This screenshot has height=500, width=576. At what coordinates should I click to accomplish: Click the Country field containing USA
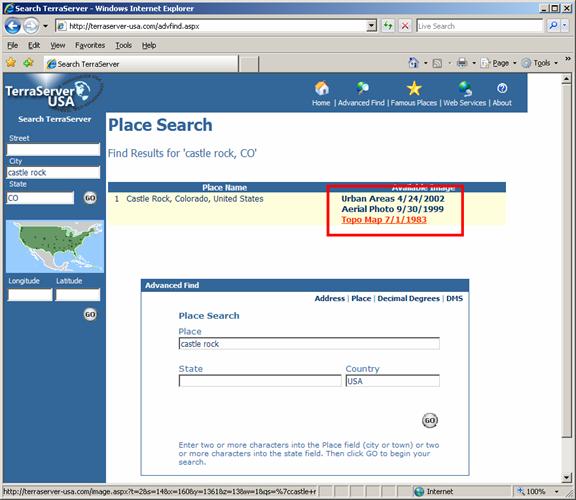point(392,381)
